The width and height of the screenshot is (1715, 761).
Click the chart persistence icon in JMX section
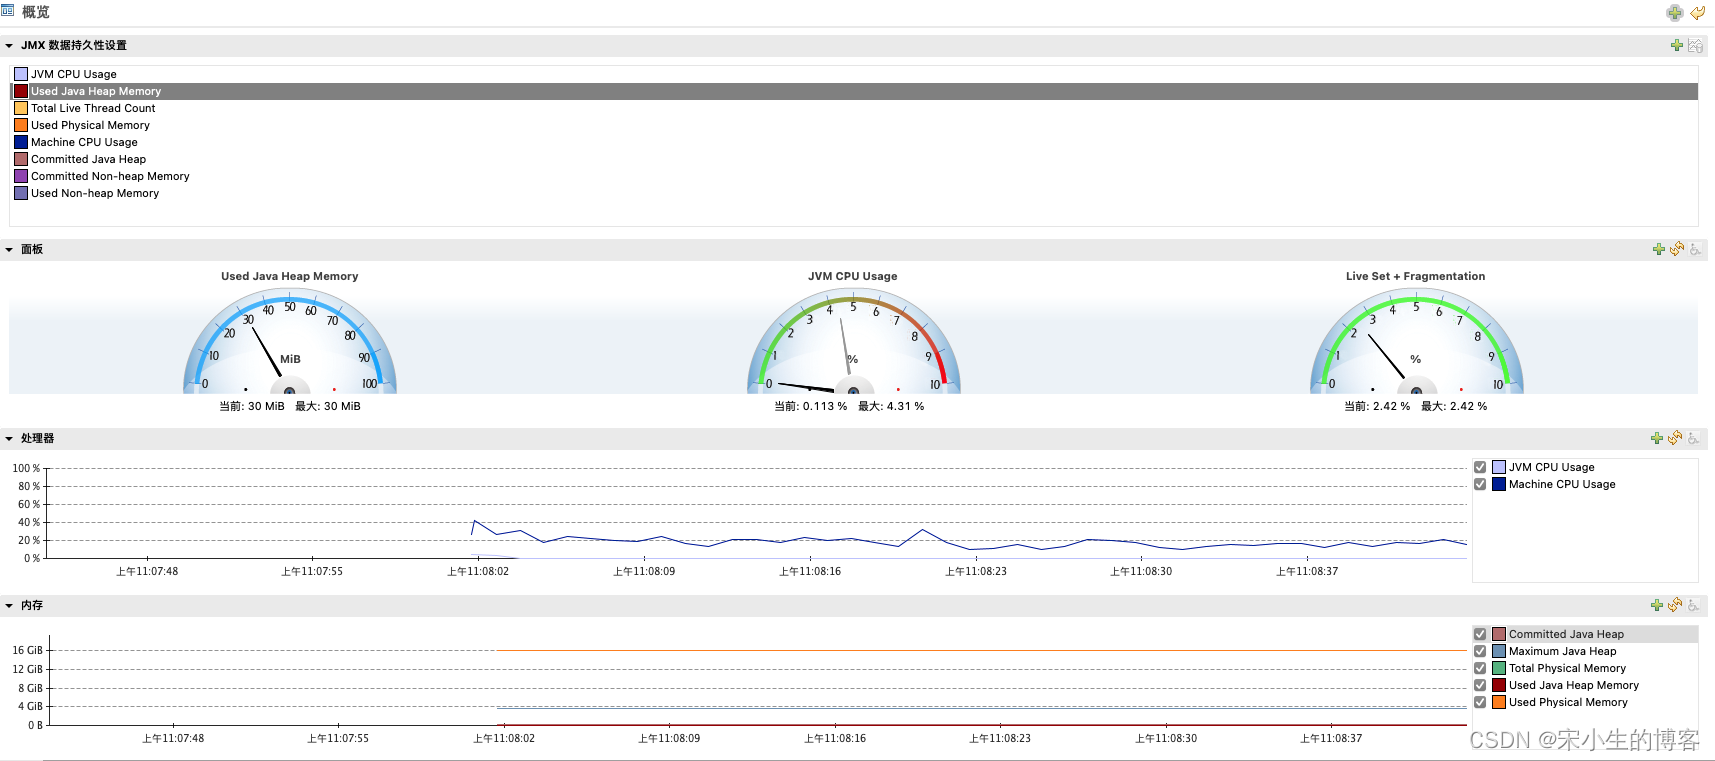(1695, 45)
